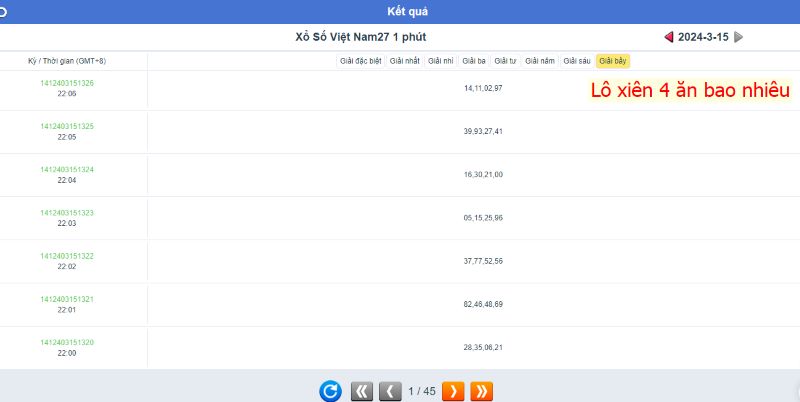Select the Giải tư tab

505,61
